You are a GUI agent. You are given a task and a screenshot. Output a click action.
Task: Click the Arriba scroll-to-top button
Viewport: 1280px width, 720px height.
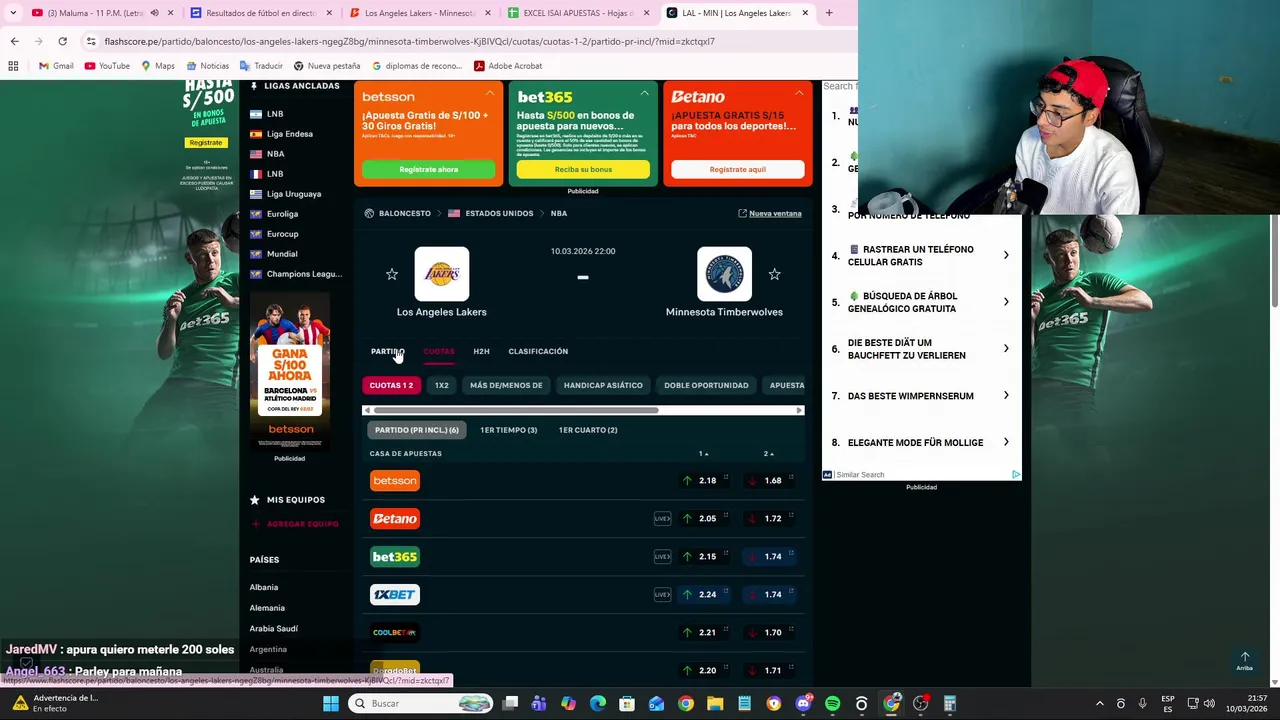1244,661
